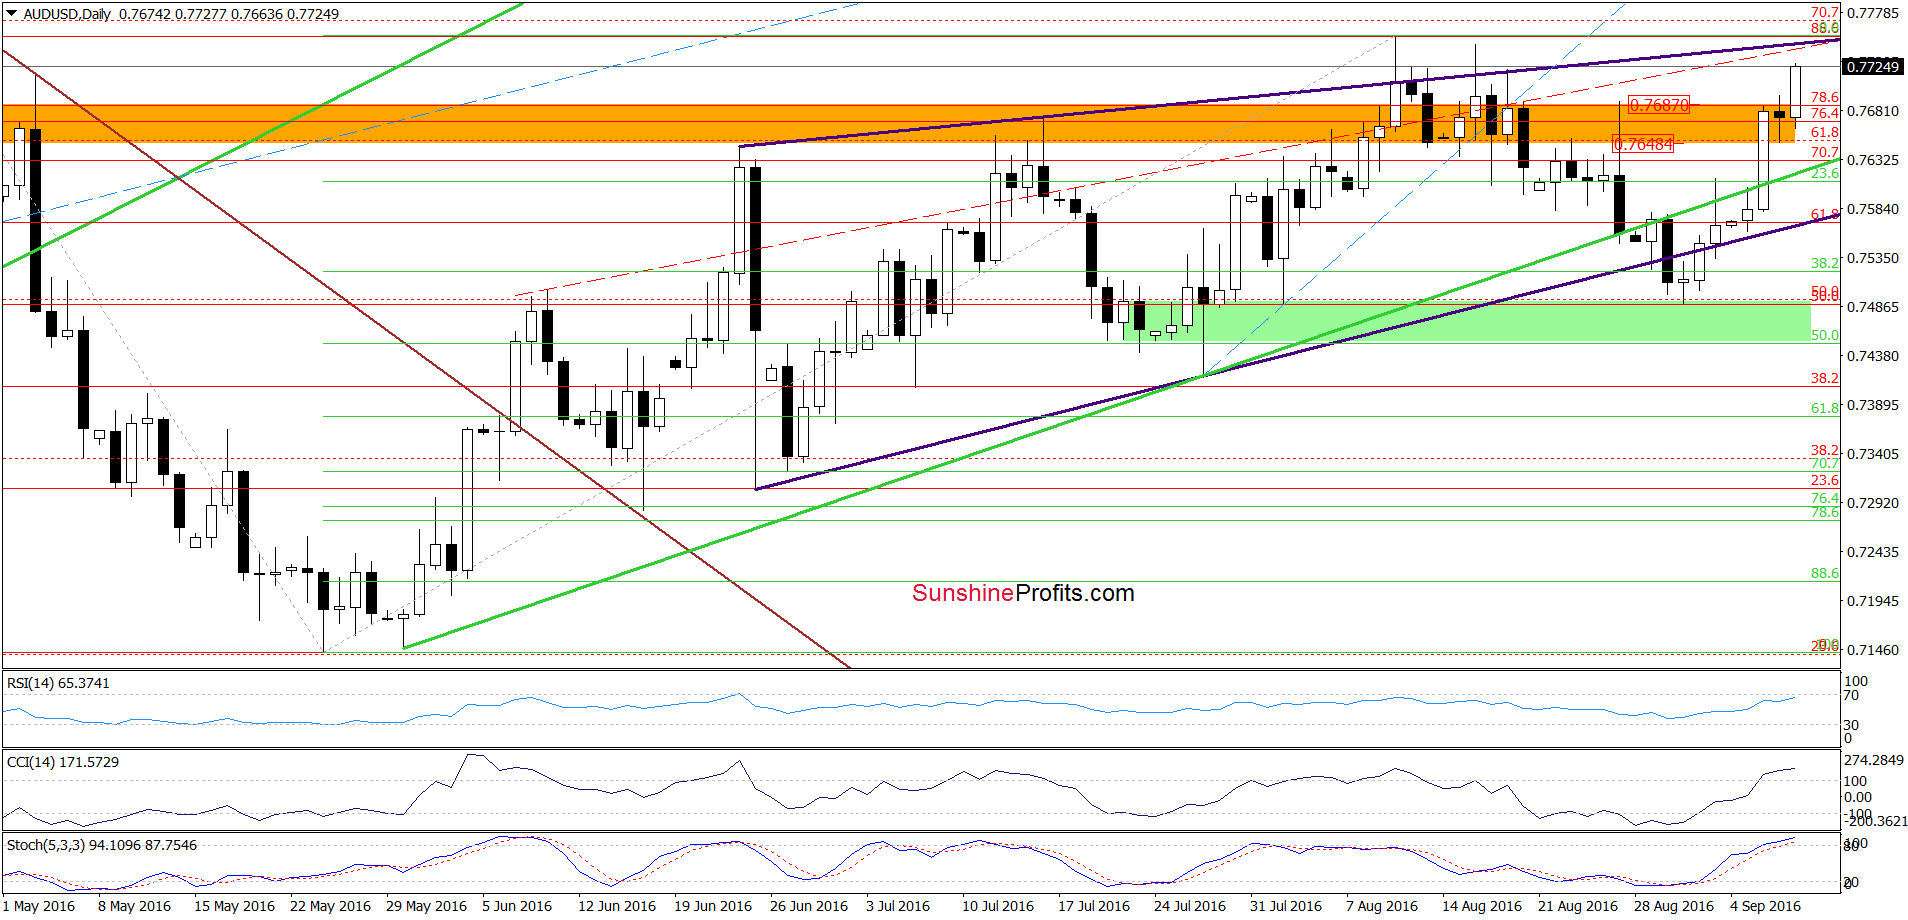Click the 0.73405 price axis value
This screenshot has width=1908, height=920.
(x=1872, y=454)
